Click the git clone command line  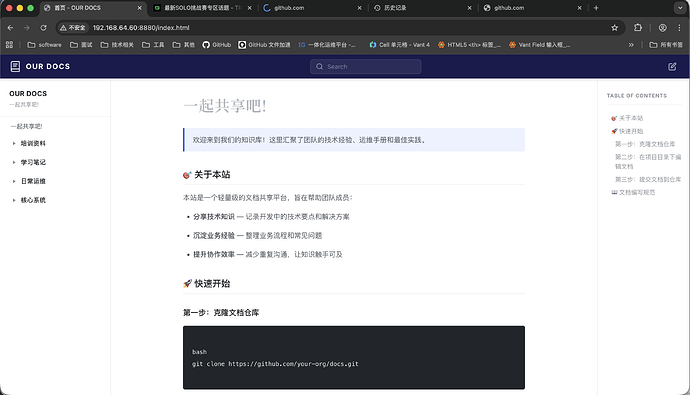275,364
